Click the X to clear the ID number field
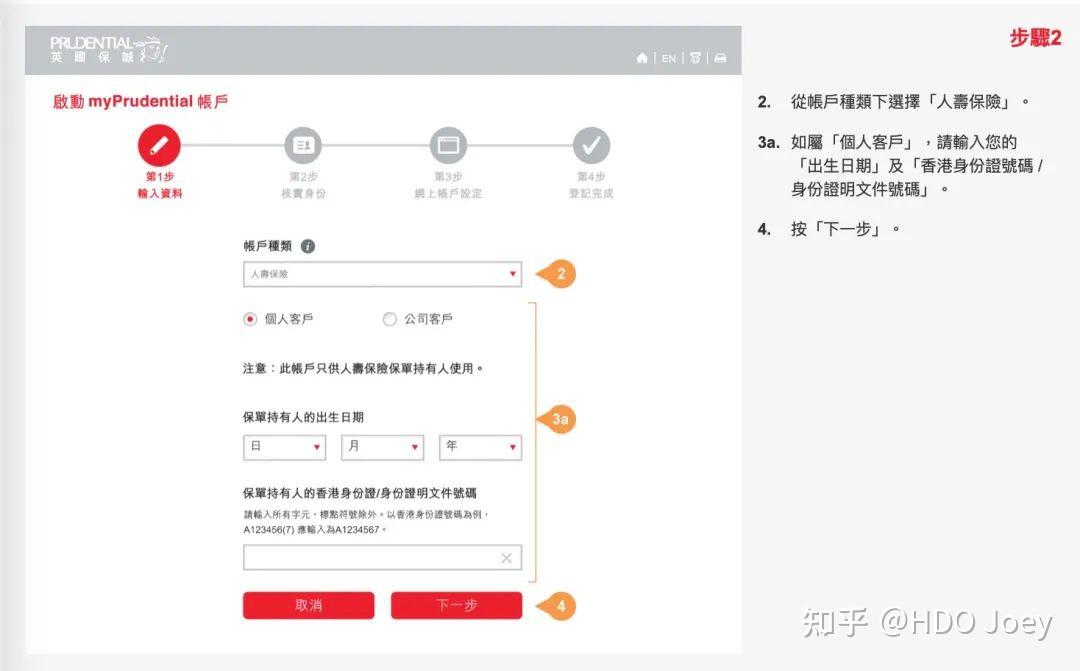 (506, 557)
